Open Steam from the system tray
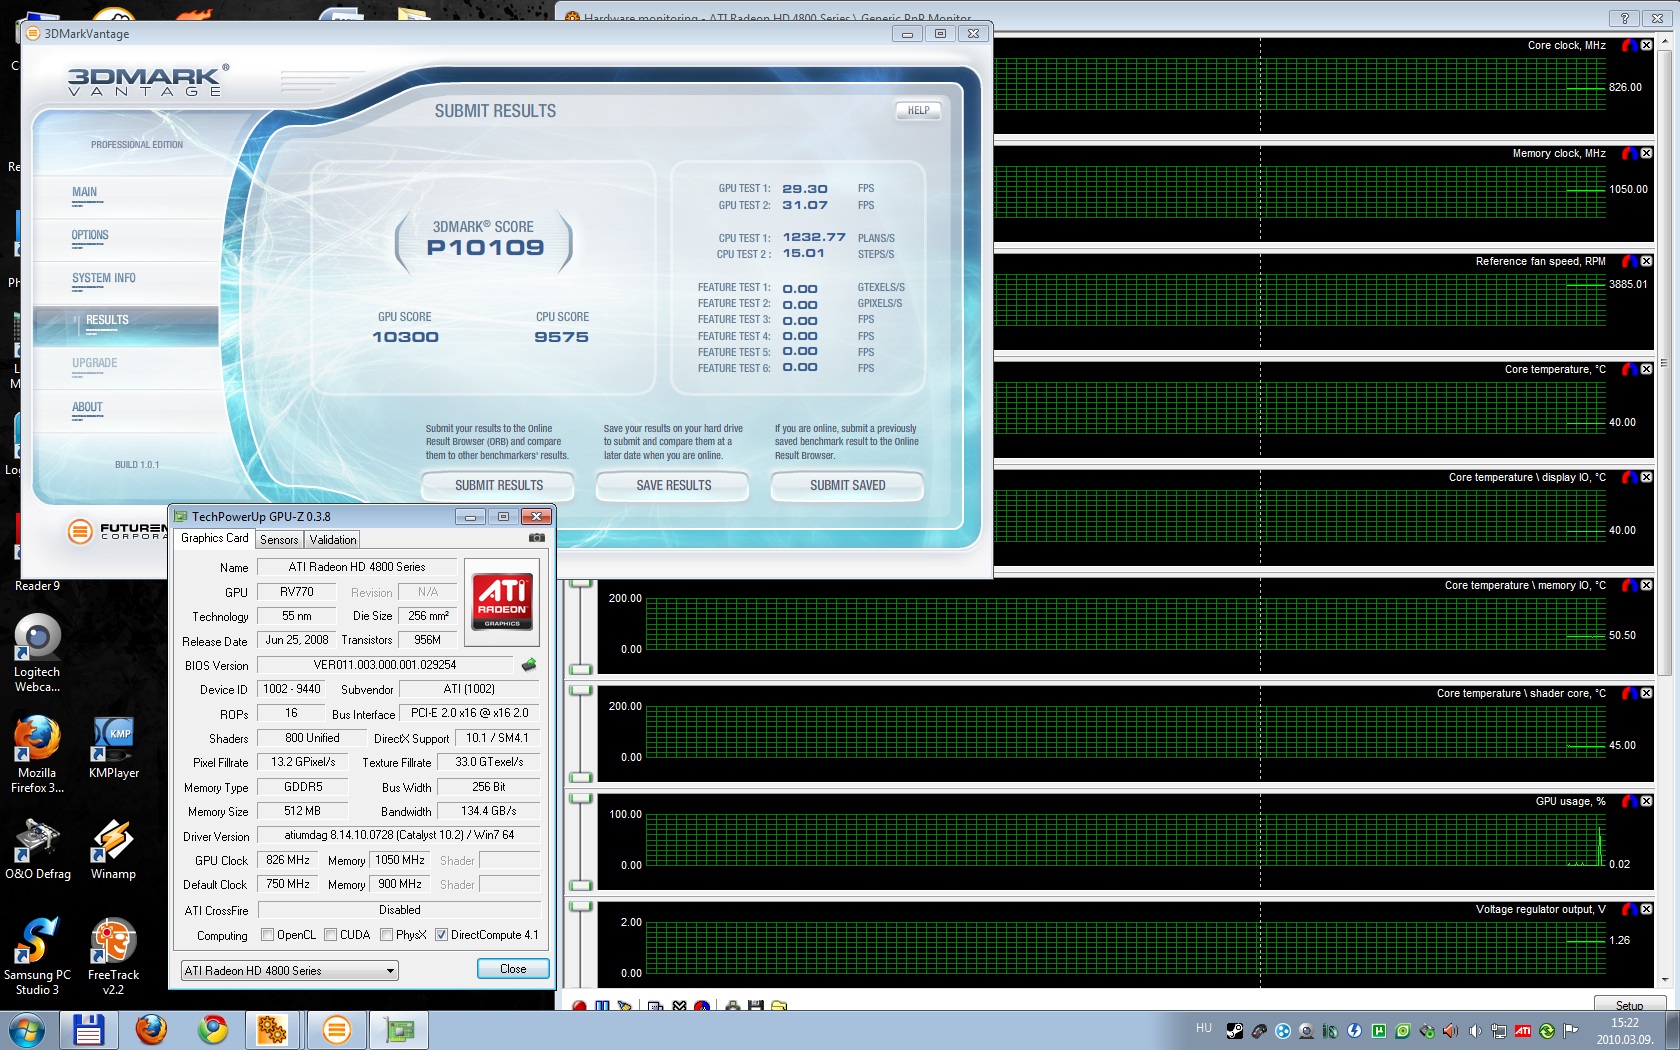 coord(1235,1031)
